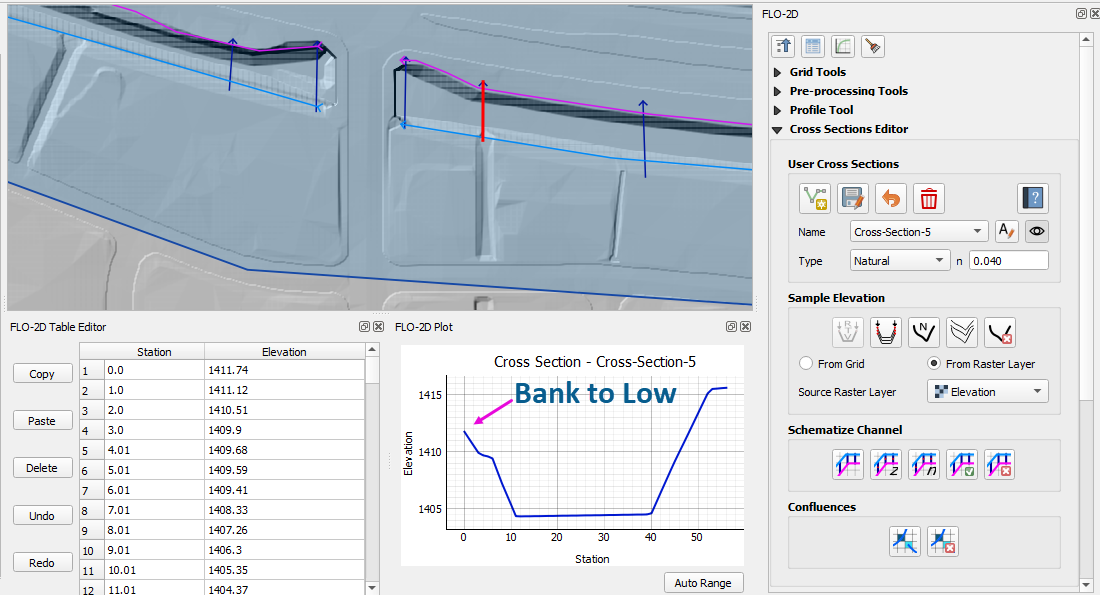Click the Manning's n value field

tap(1008, 261)
